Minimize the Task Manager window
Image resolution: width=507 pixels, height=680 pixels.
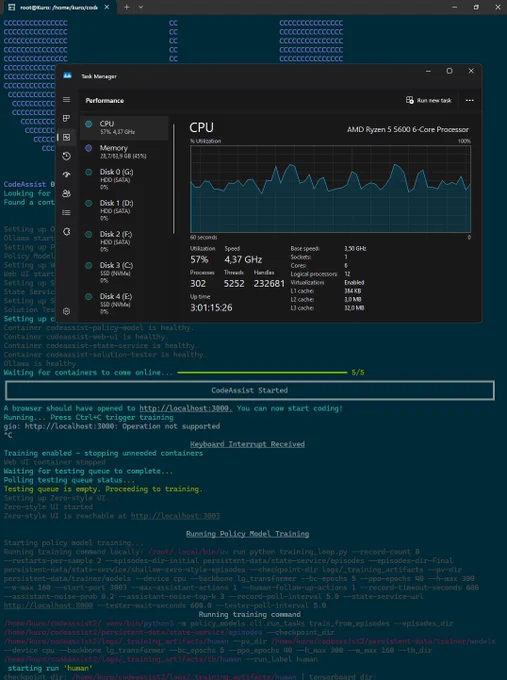[x=428, y=71]
